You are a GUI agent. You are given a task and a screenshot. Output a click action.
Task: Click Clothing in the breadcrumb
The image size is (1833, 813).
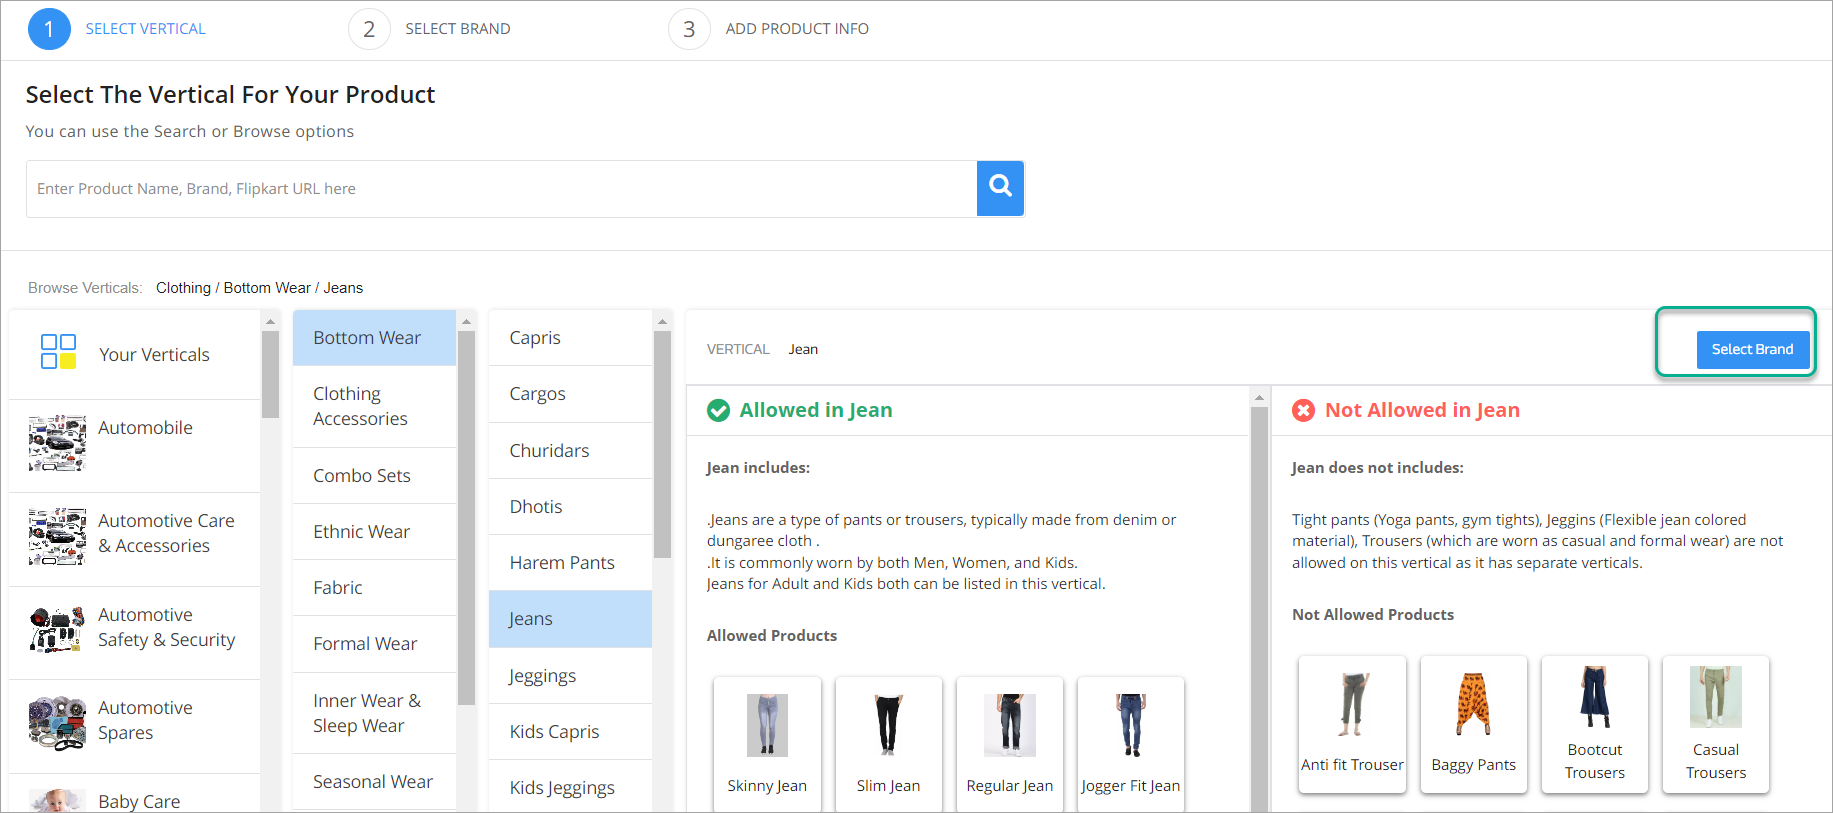pyautogui.click(x=183, y=288)
